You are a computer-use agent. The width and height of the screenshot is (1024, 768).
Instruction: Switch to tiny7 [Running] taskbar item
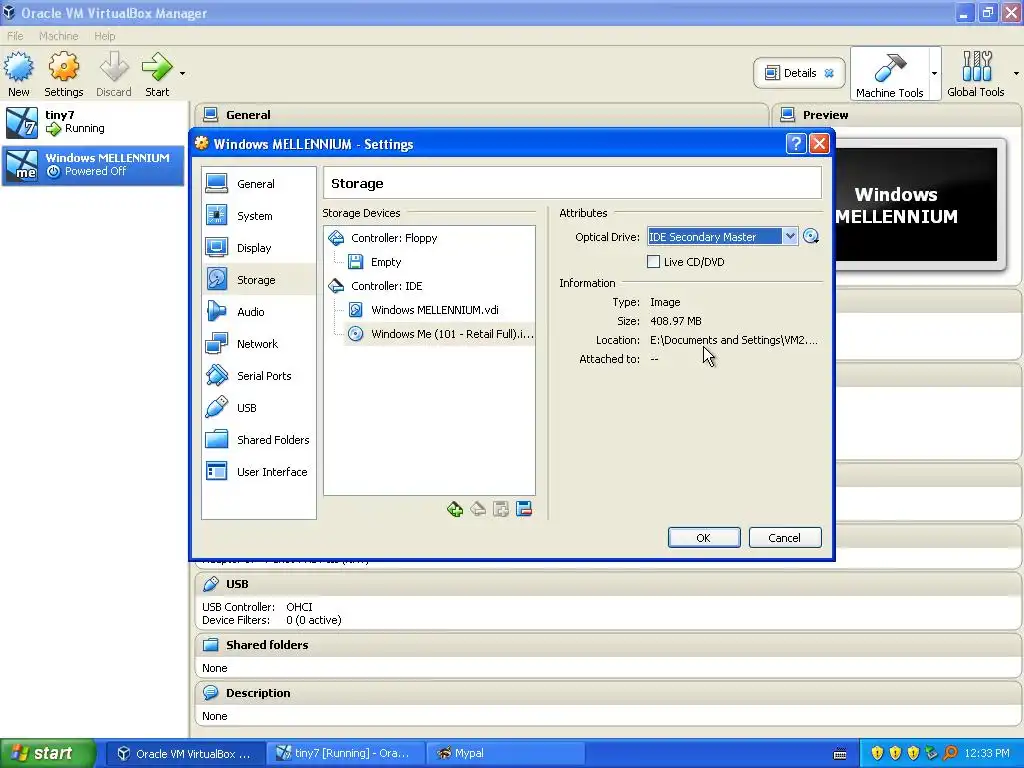click(x=345, y=754)
